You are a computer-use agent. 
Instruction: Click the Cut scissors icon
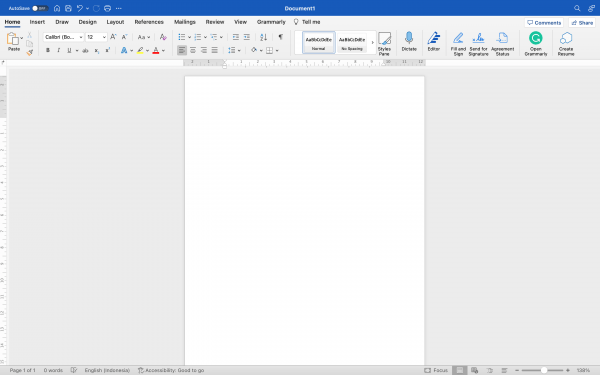(29, 35)
